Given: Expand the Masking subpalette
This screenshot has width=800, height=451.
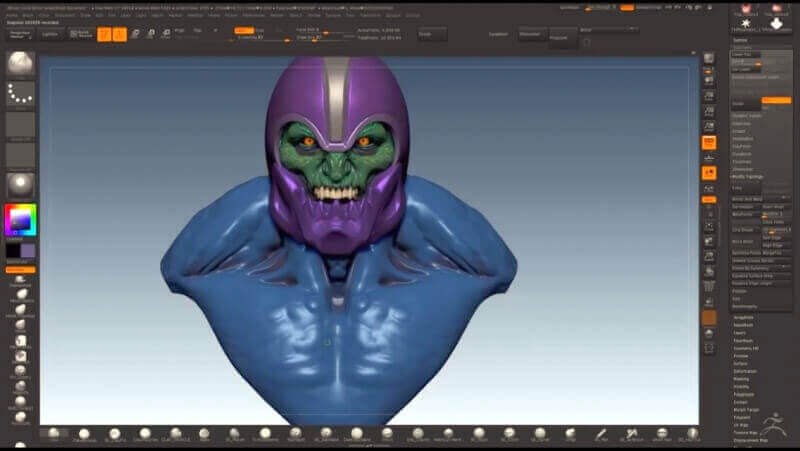Looking at the screenshot, I should [741, 379].
